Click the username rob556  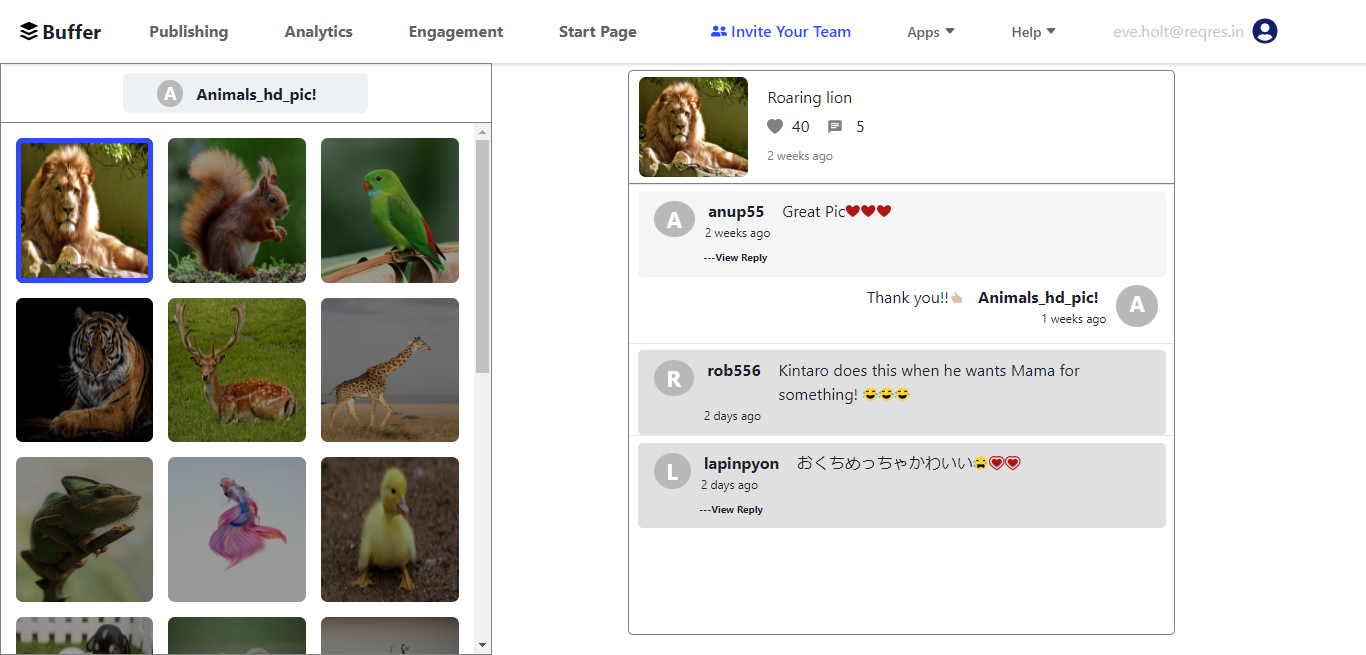click(x=734, y=371)
